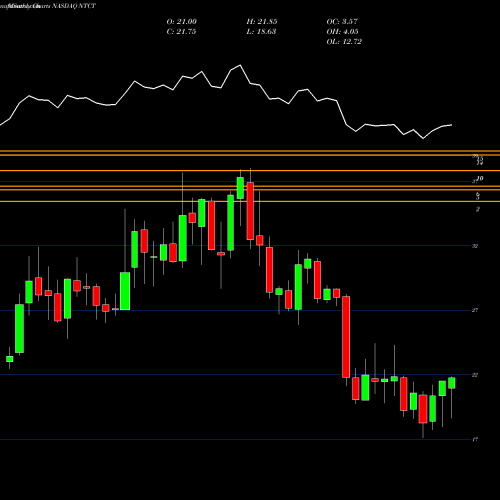Select the 'OC: 3.57' readout
Image resolution: width=500 pixels, height=500 pixels.
point(342,22)
